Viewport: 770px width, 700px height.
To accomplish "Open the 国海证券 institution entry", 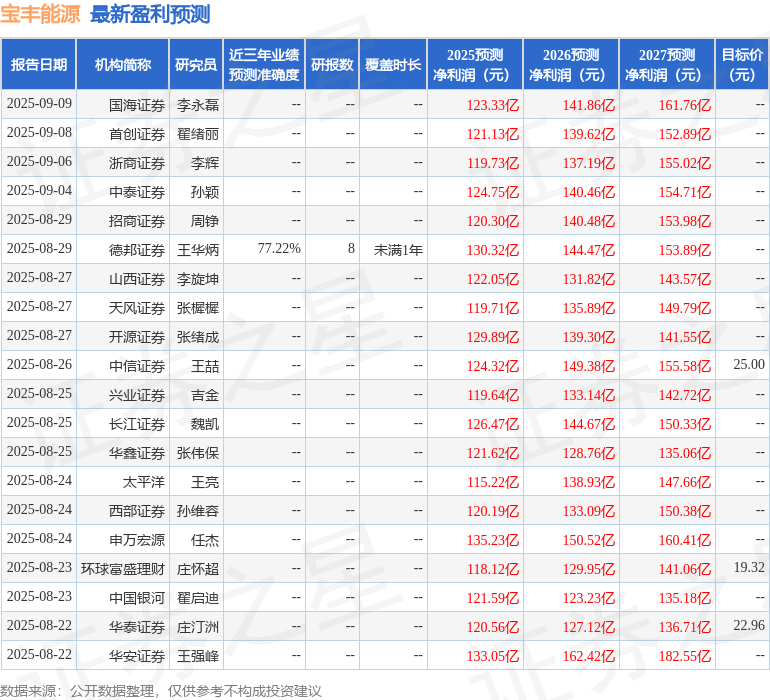I will point(136,104).
